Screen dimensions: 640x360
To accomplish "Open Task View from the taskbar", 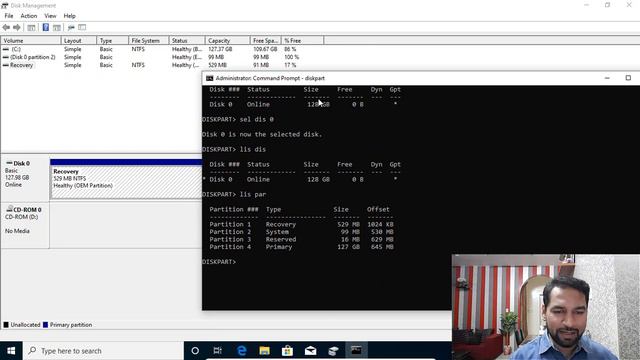I will 218,351.
